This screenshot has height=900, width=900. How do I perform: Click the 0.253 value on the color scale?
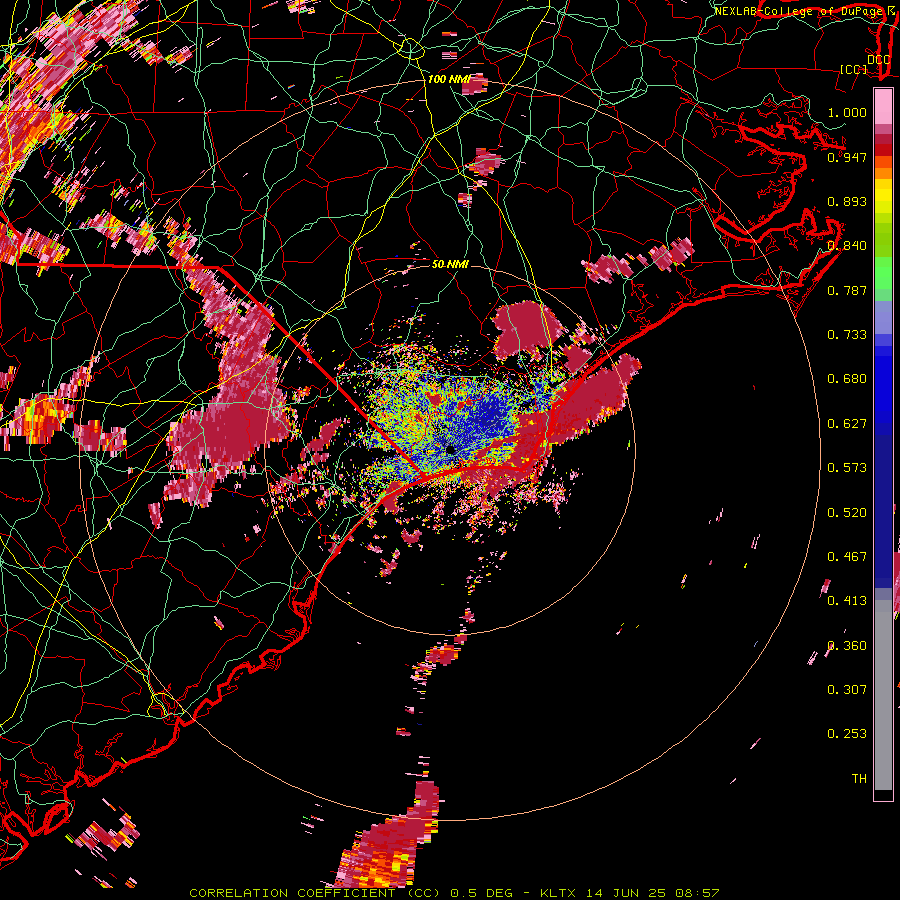point(847,734)
